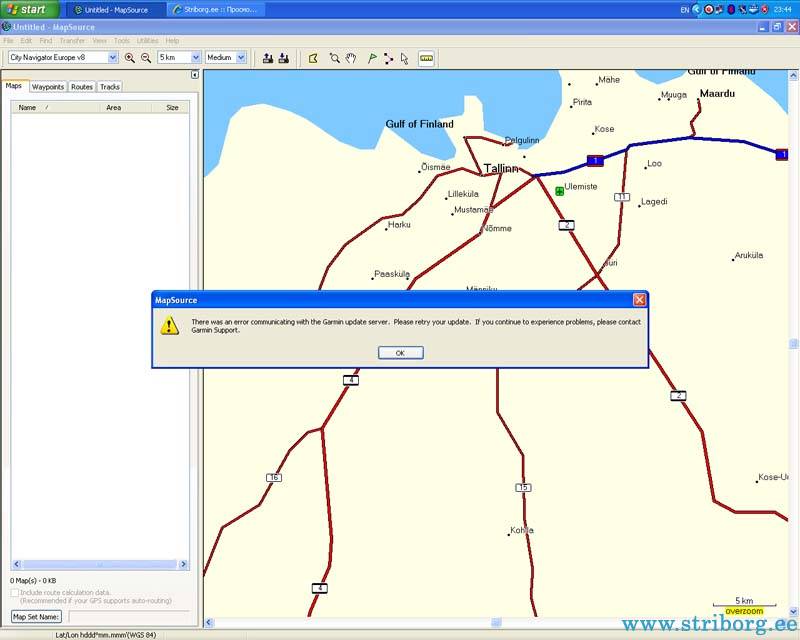Click the map's horizontal scrollbar thumb

pyautogui.click(x=496, y=623)
